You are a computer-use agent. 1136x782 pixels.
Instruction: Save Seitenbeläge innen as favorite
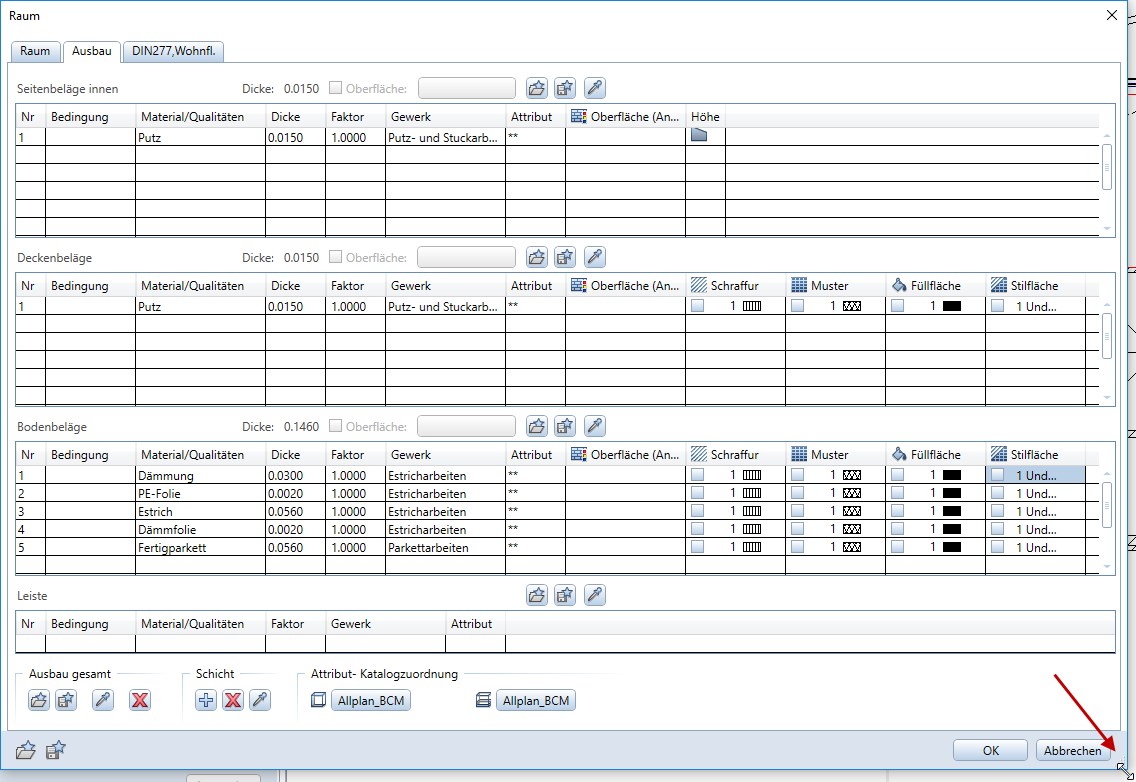click(565, 88)
